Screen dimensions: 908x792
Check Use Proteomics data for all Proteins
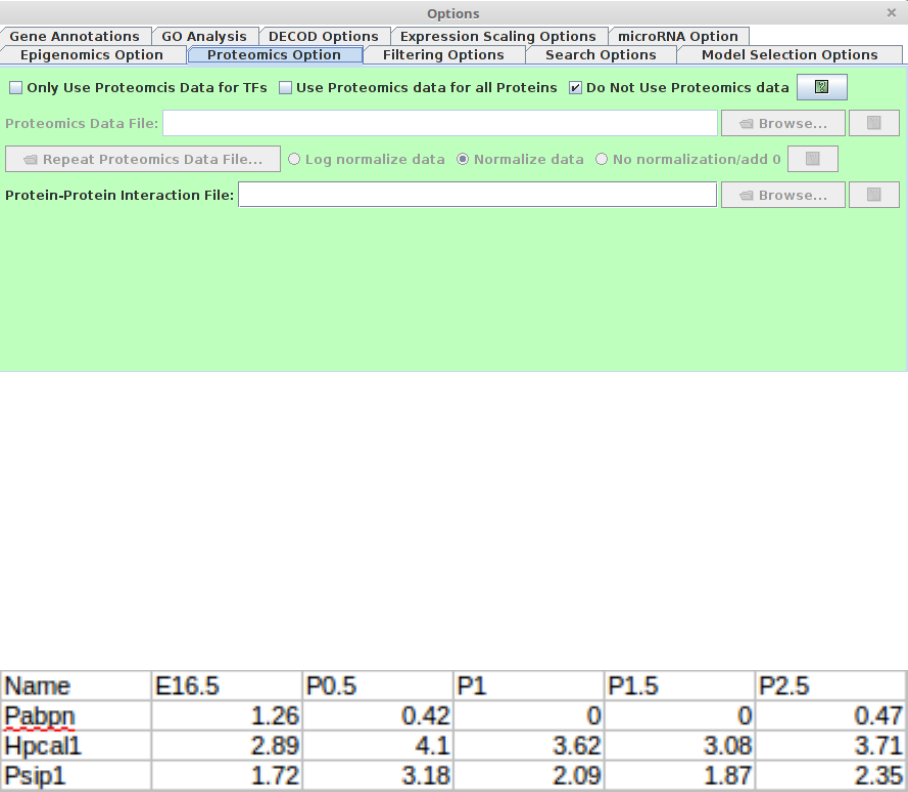pyautogui.click(x=285, y=88)
